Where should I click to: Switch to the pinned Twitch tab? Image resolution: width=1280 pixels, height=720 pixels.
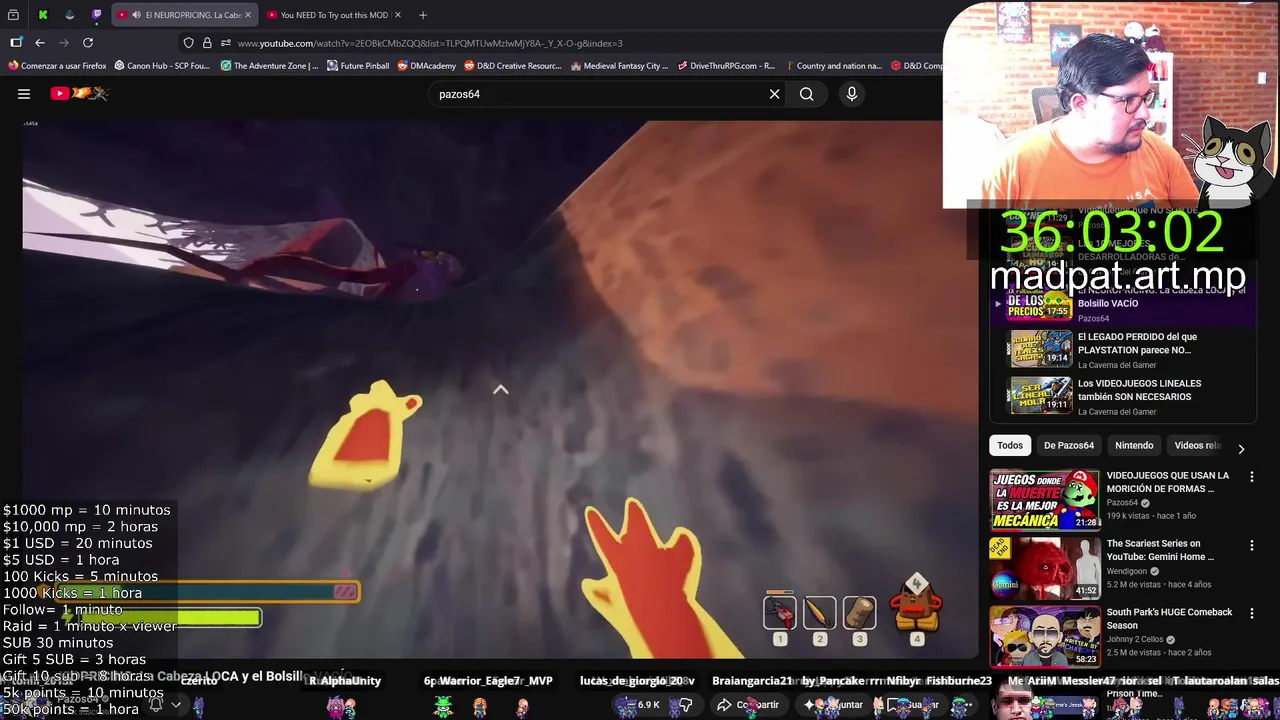(97, 15)
